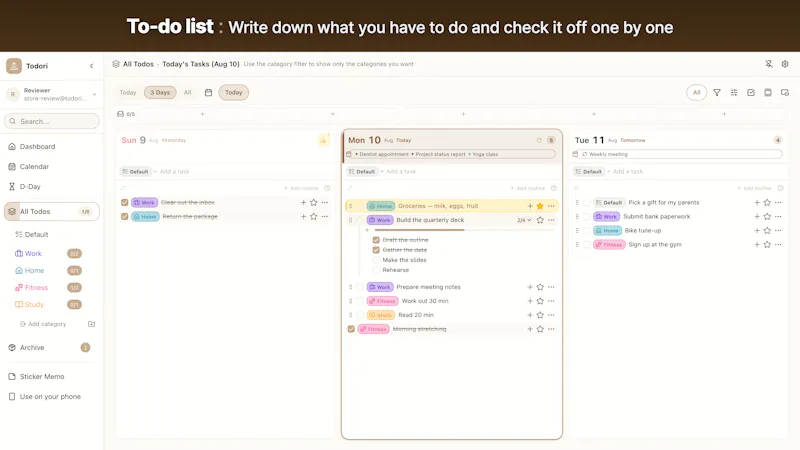Screen dimensions: 800x450
Task: Switch to the 3 Days view tab
Action: tap(160, 92)
